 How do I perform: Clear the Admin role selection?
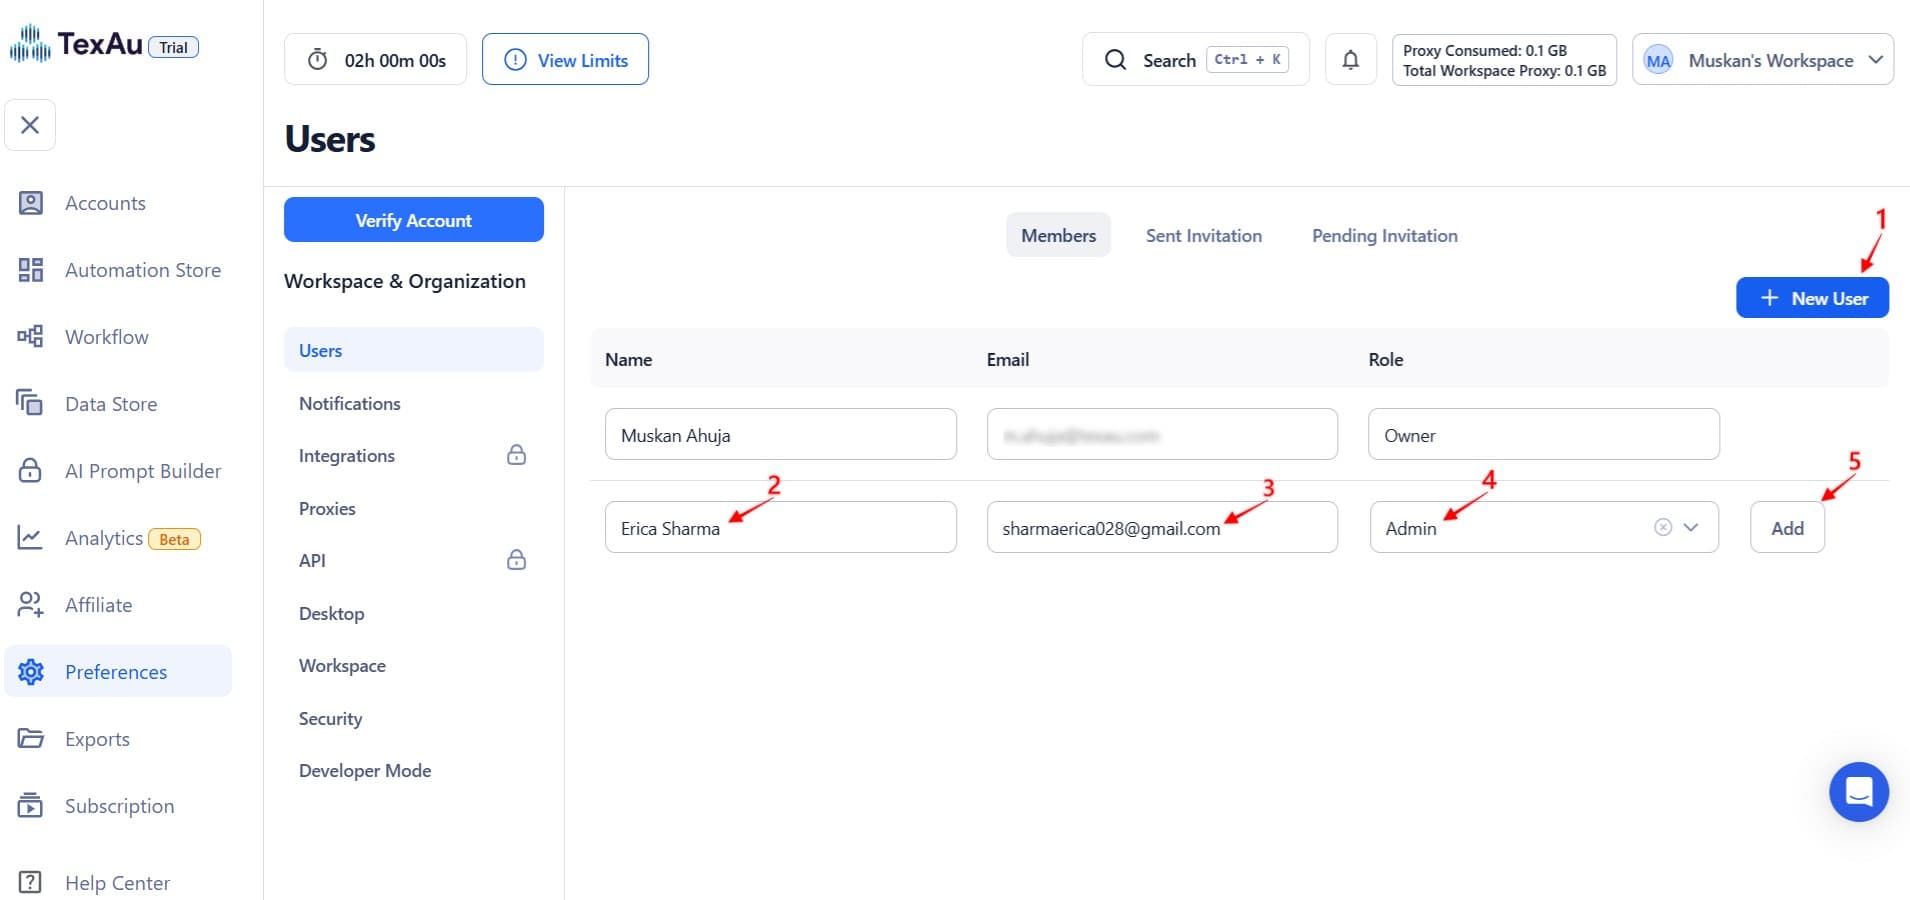pos(1662,527)
